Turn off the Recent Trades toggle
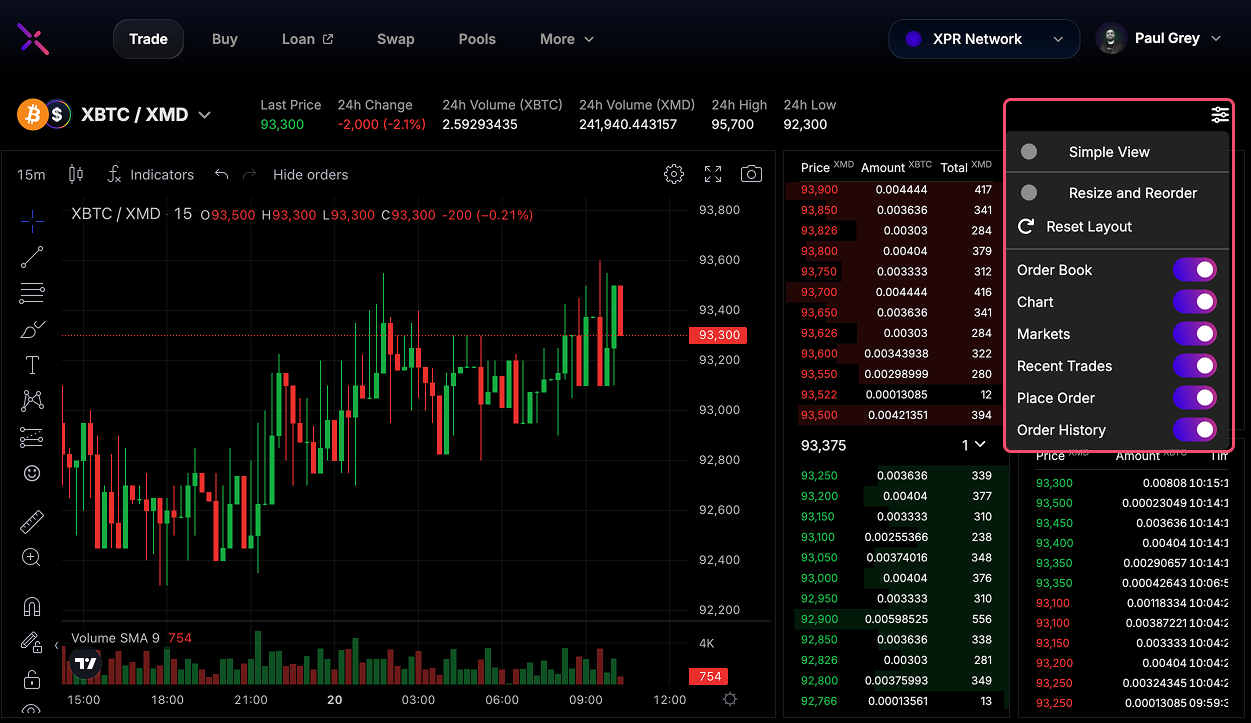 [x=1194, y=366]
